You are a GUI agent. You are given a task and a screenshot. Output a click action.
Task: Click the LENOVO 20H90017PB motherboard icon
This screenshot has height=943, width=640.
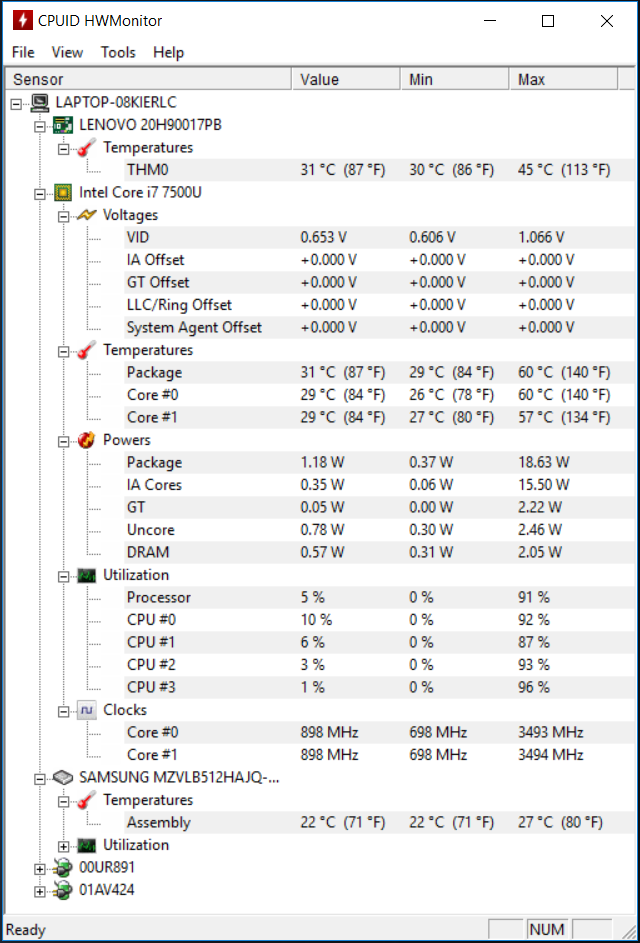[63, 125]
